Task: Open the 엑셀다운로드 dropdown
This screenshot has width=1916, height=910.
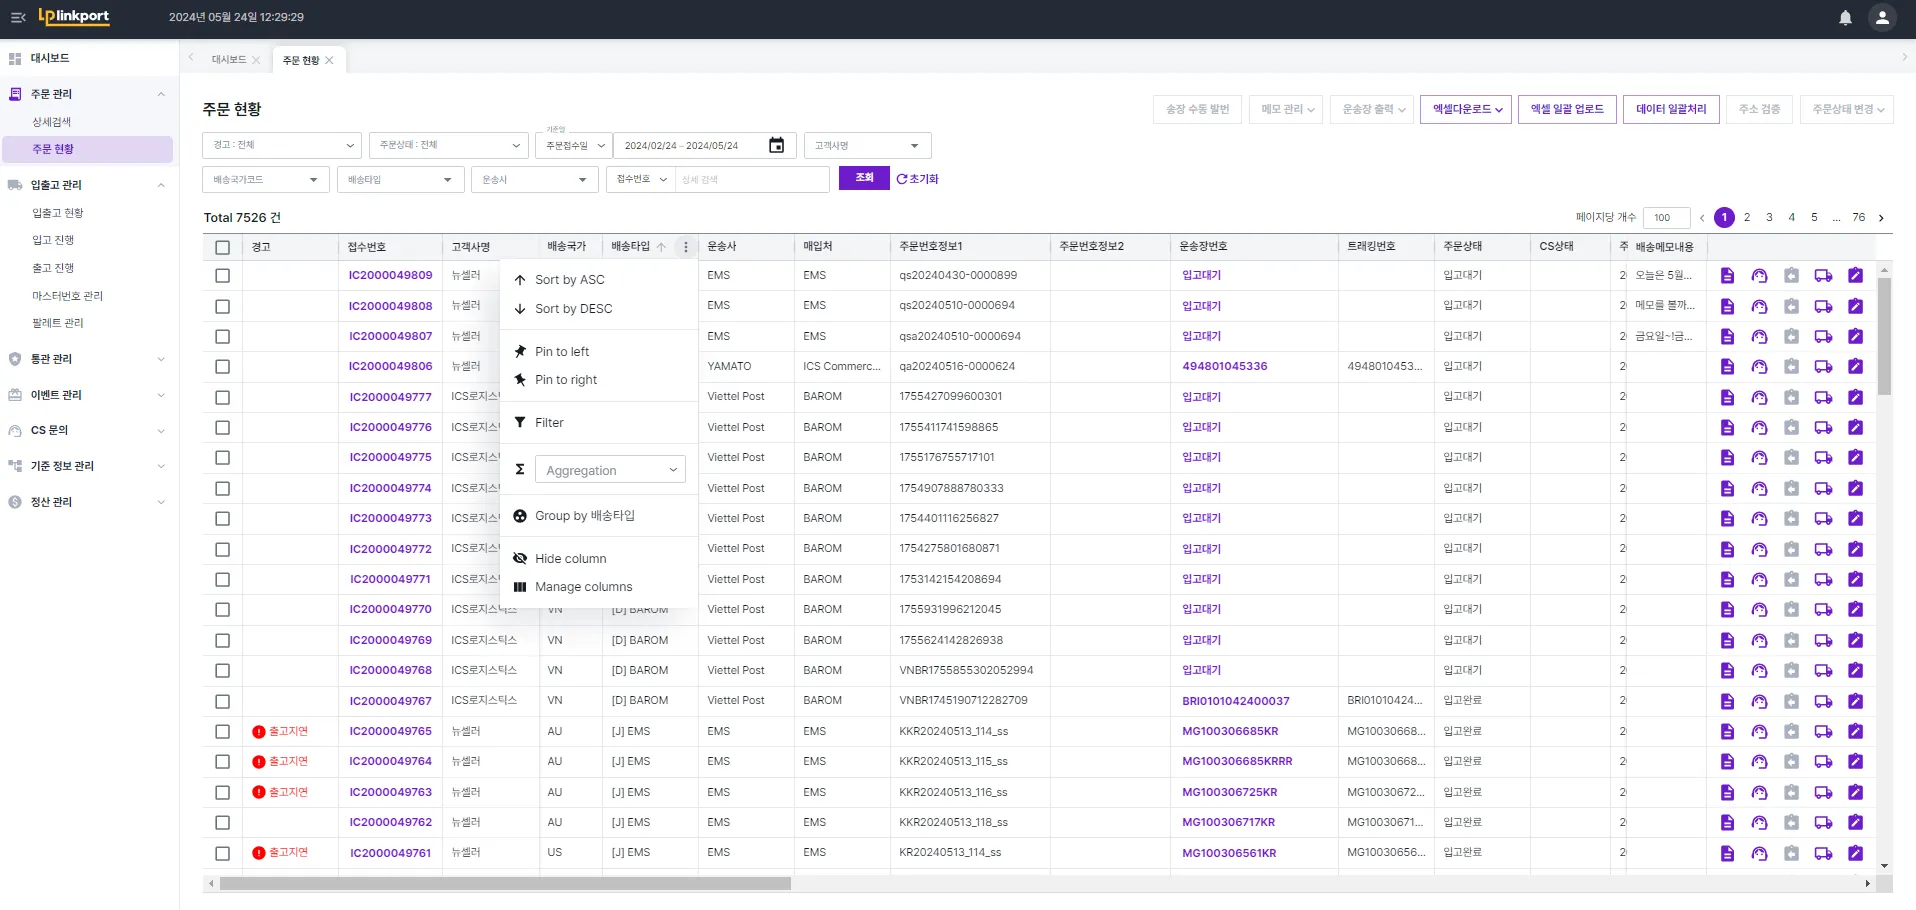Action: (x=1466, y=110)
